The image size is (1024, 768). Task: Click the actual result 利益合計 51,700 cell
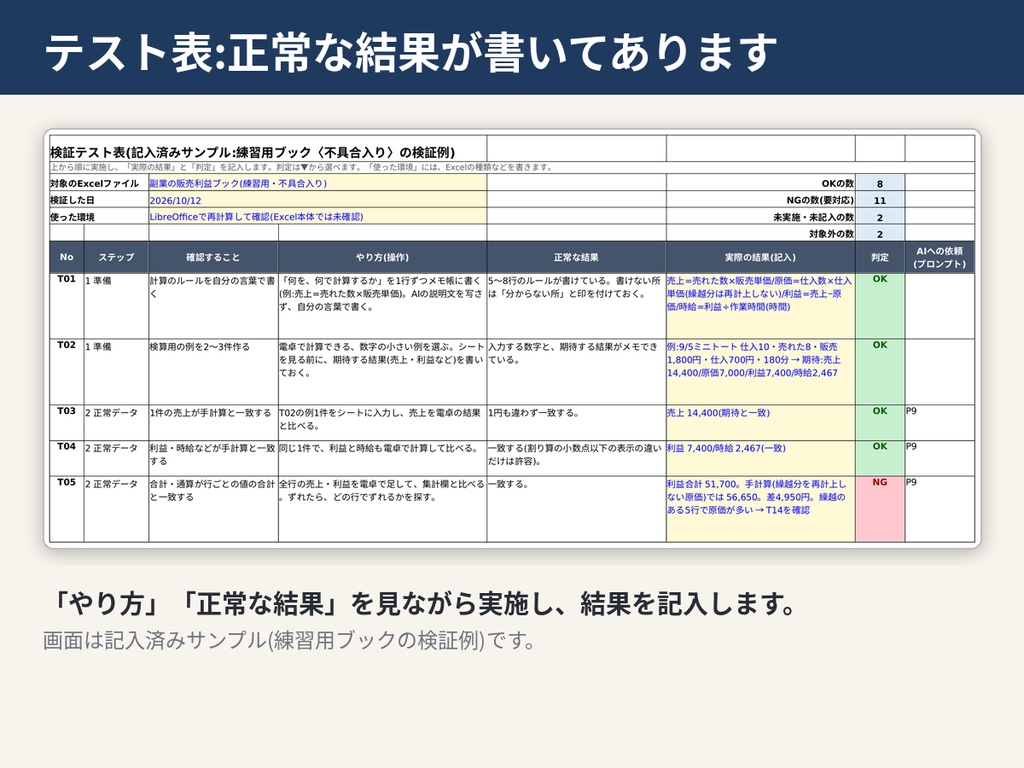pos(760,509)
